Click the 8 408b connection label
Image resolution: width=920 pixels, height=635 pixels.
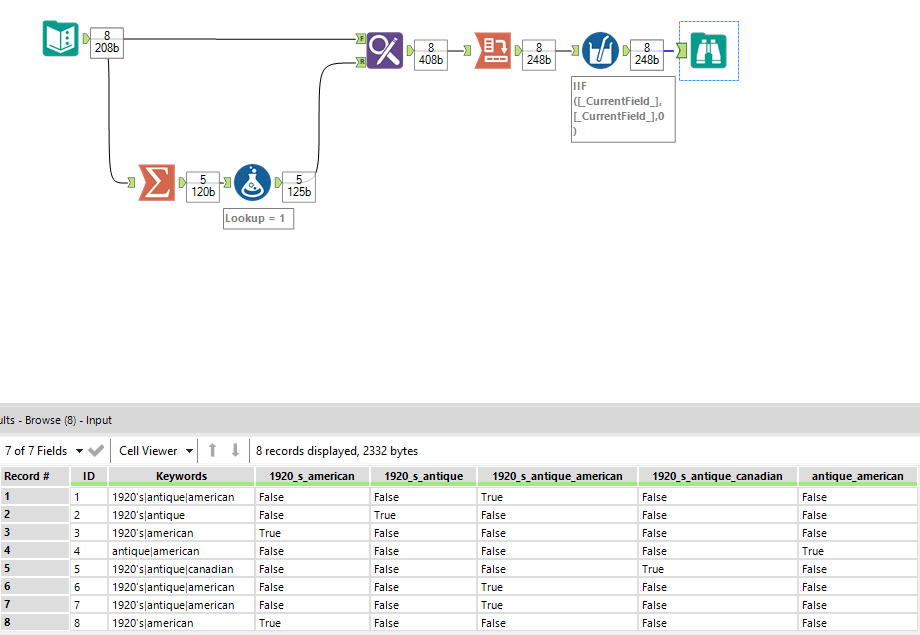click(x=431, y=54)
